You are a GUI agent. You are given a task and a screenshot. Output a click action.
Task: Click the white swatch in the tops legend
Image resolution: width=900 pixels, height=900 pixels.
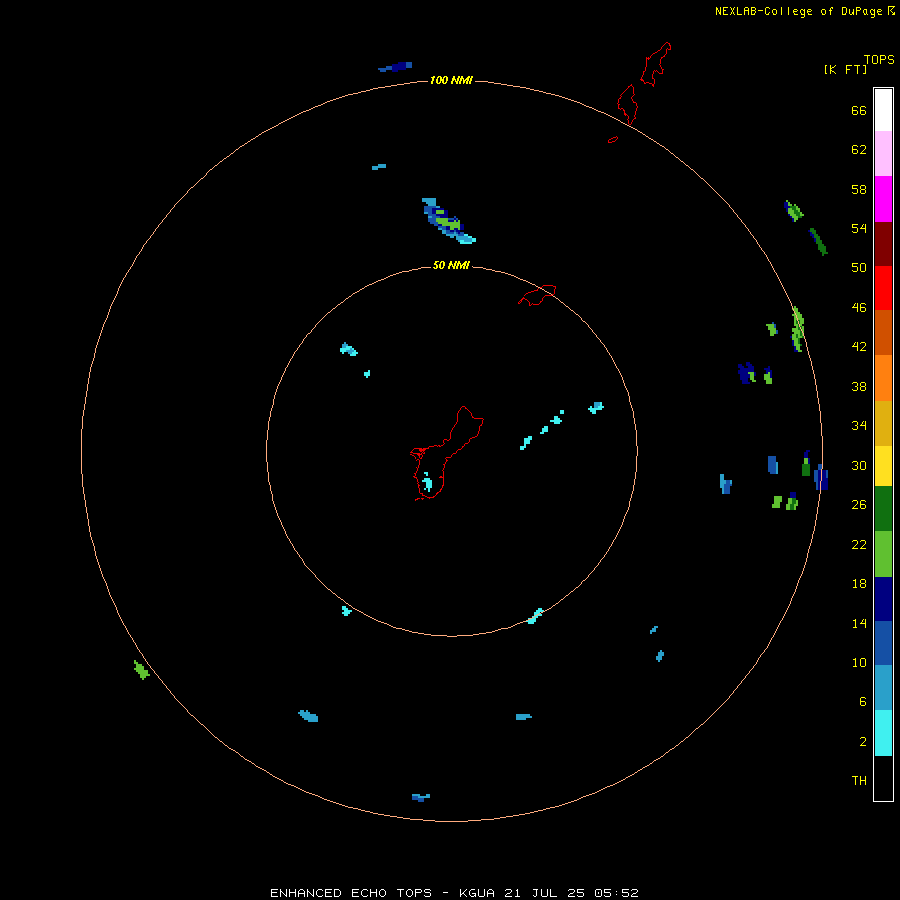(883, 110)
